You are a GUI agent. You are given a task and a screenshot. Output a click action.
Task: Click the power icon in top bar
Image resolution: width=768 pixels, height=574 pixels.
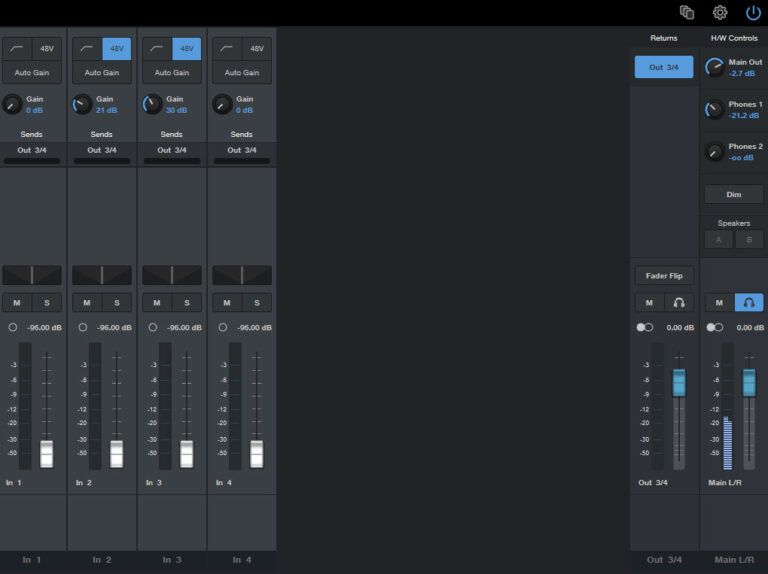(x=753, y=12)
